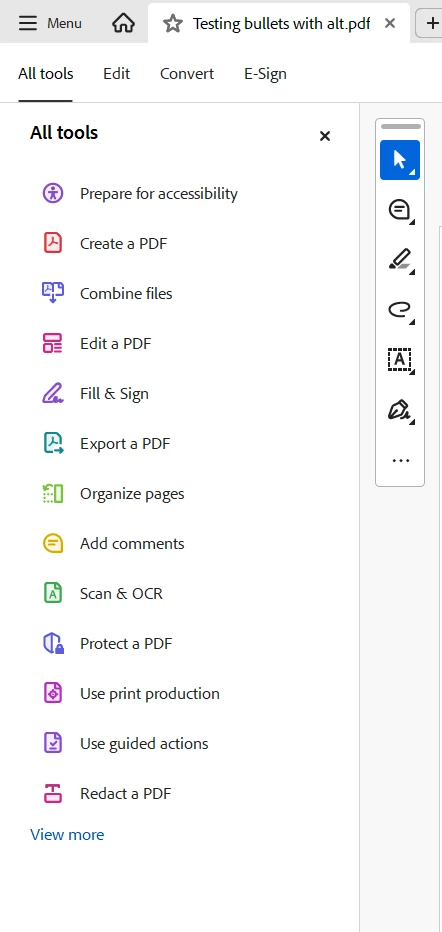
Task: Star the Testing bullets with alt.pdf file
Action: (173, 24)
